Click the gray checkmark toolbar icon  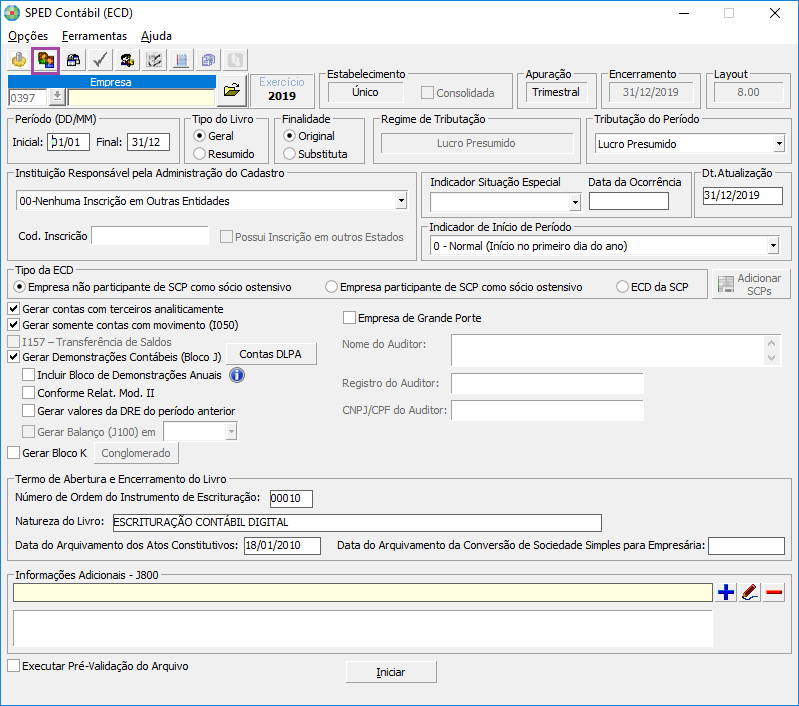point(100,60)
